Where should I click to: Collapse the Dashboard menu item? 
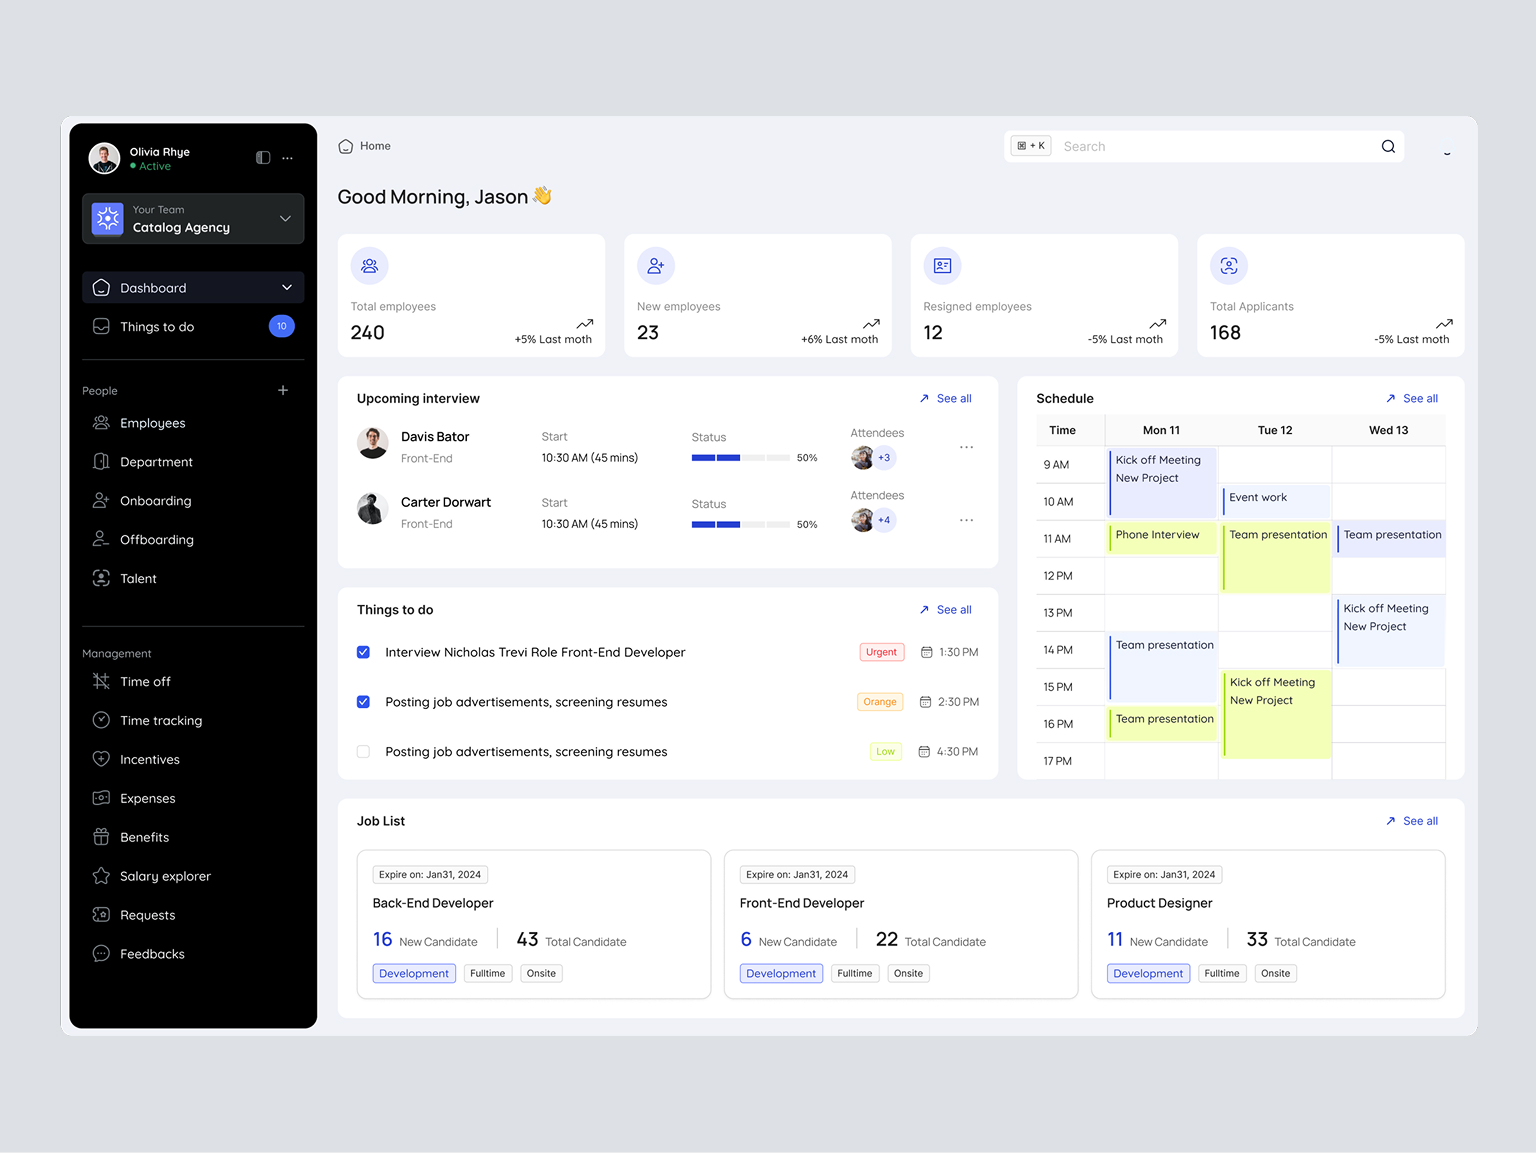coord(287,287)
